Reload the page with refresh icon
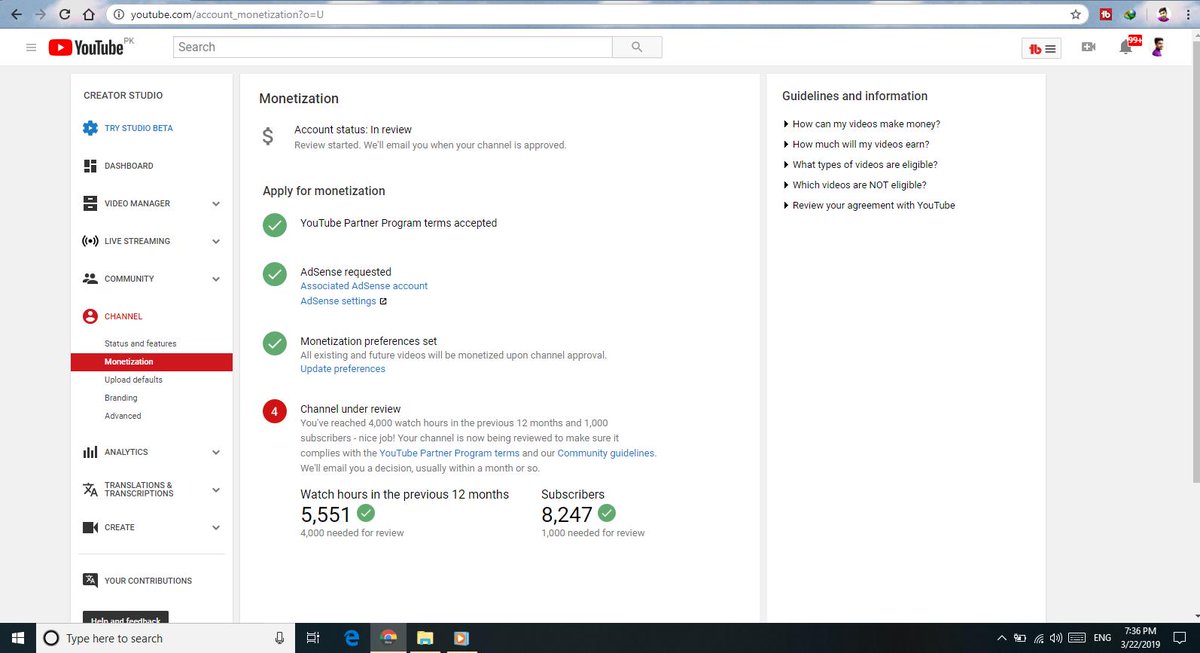 point(65,15)
